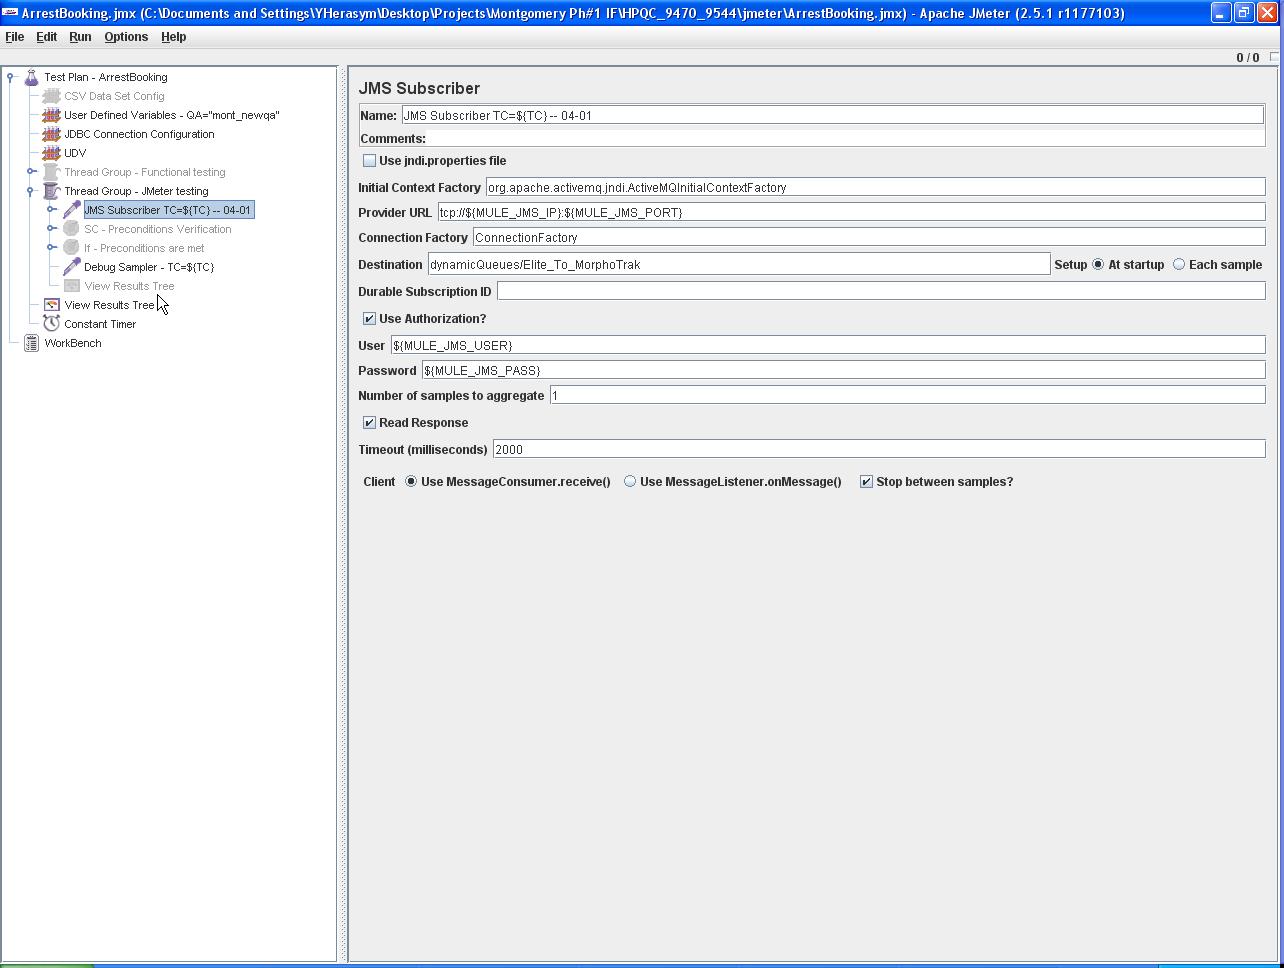The image size is (1284, 968).
Task: Disable Read Response
Action: click(x=370, y=422)
